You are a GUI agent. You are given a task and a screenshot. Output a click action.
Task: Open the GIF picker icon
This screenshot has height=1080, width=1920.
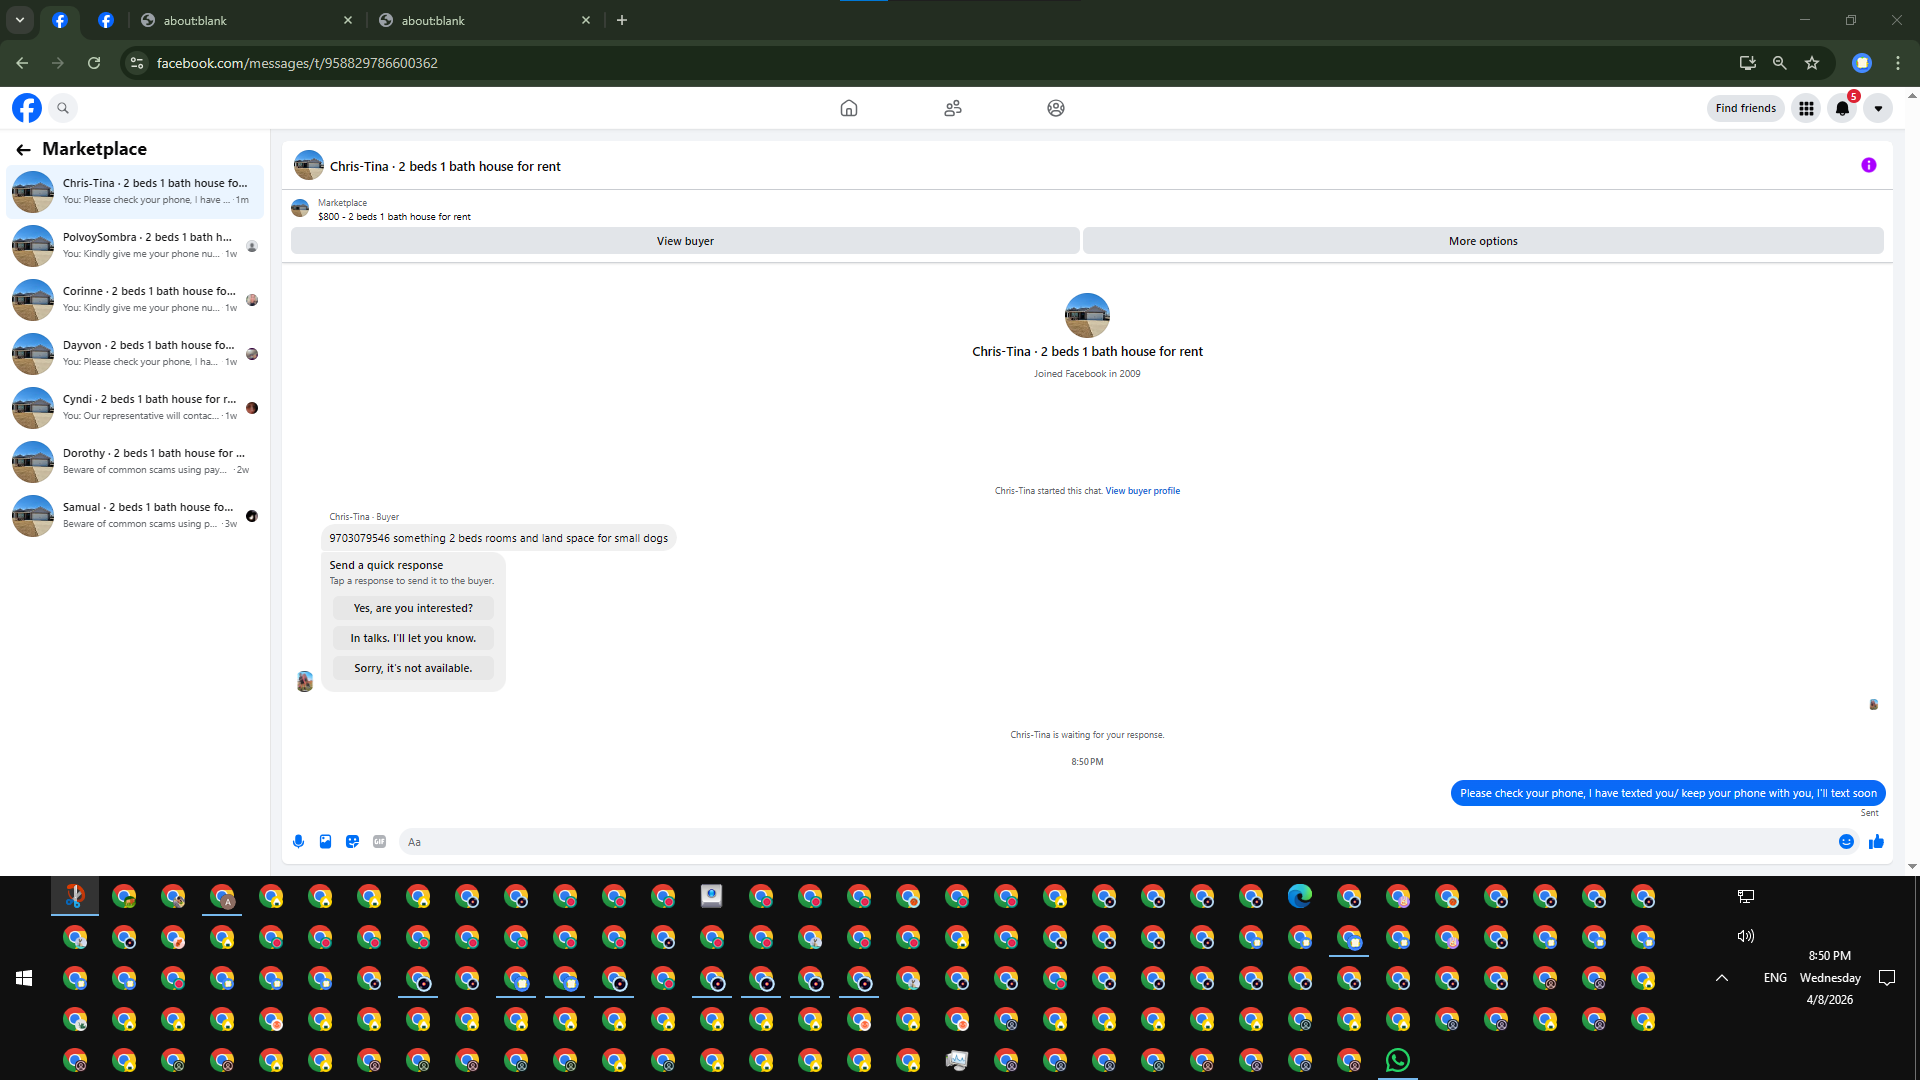coord(379,842)
